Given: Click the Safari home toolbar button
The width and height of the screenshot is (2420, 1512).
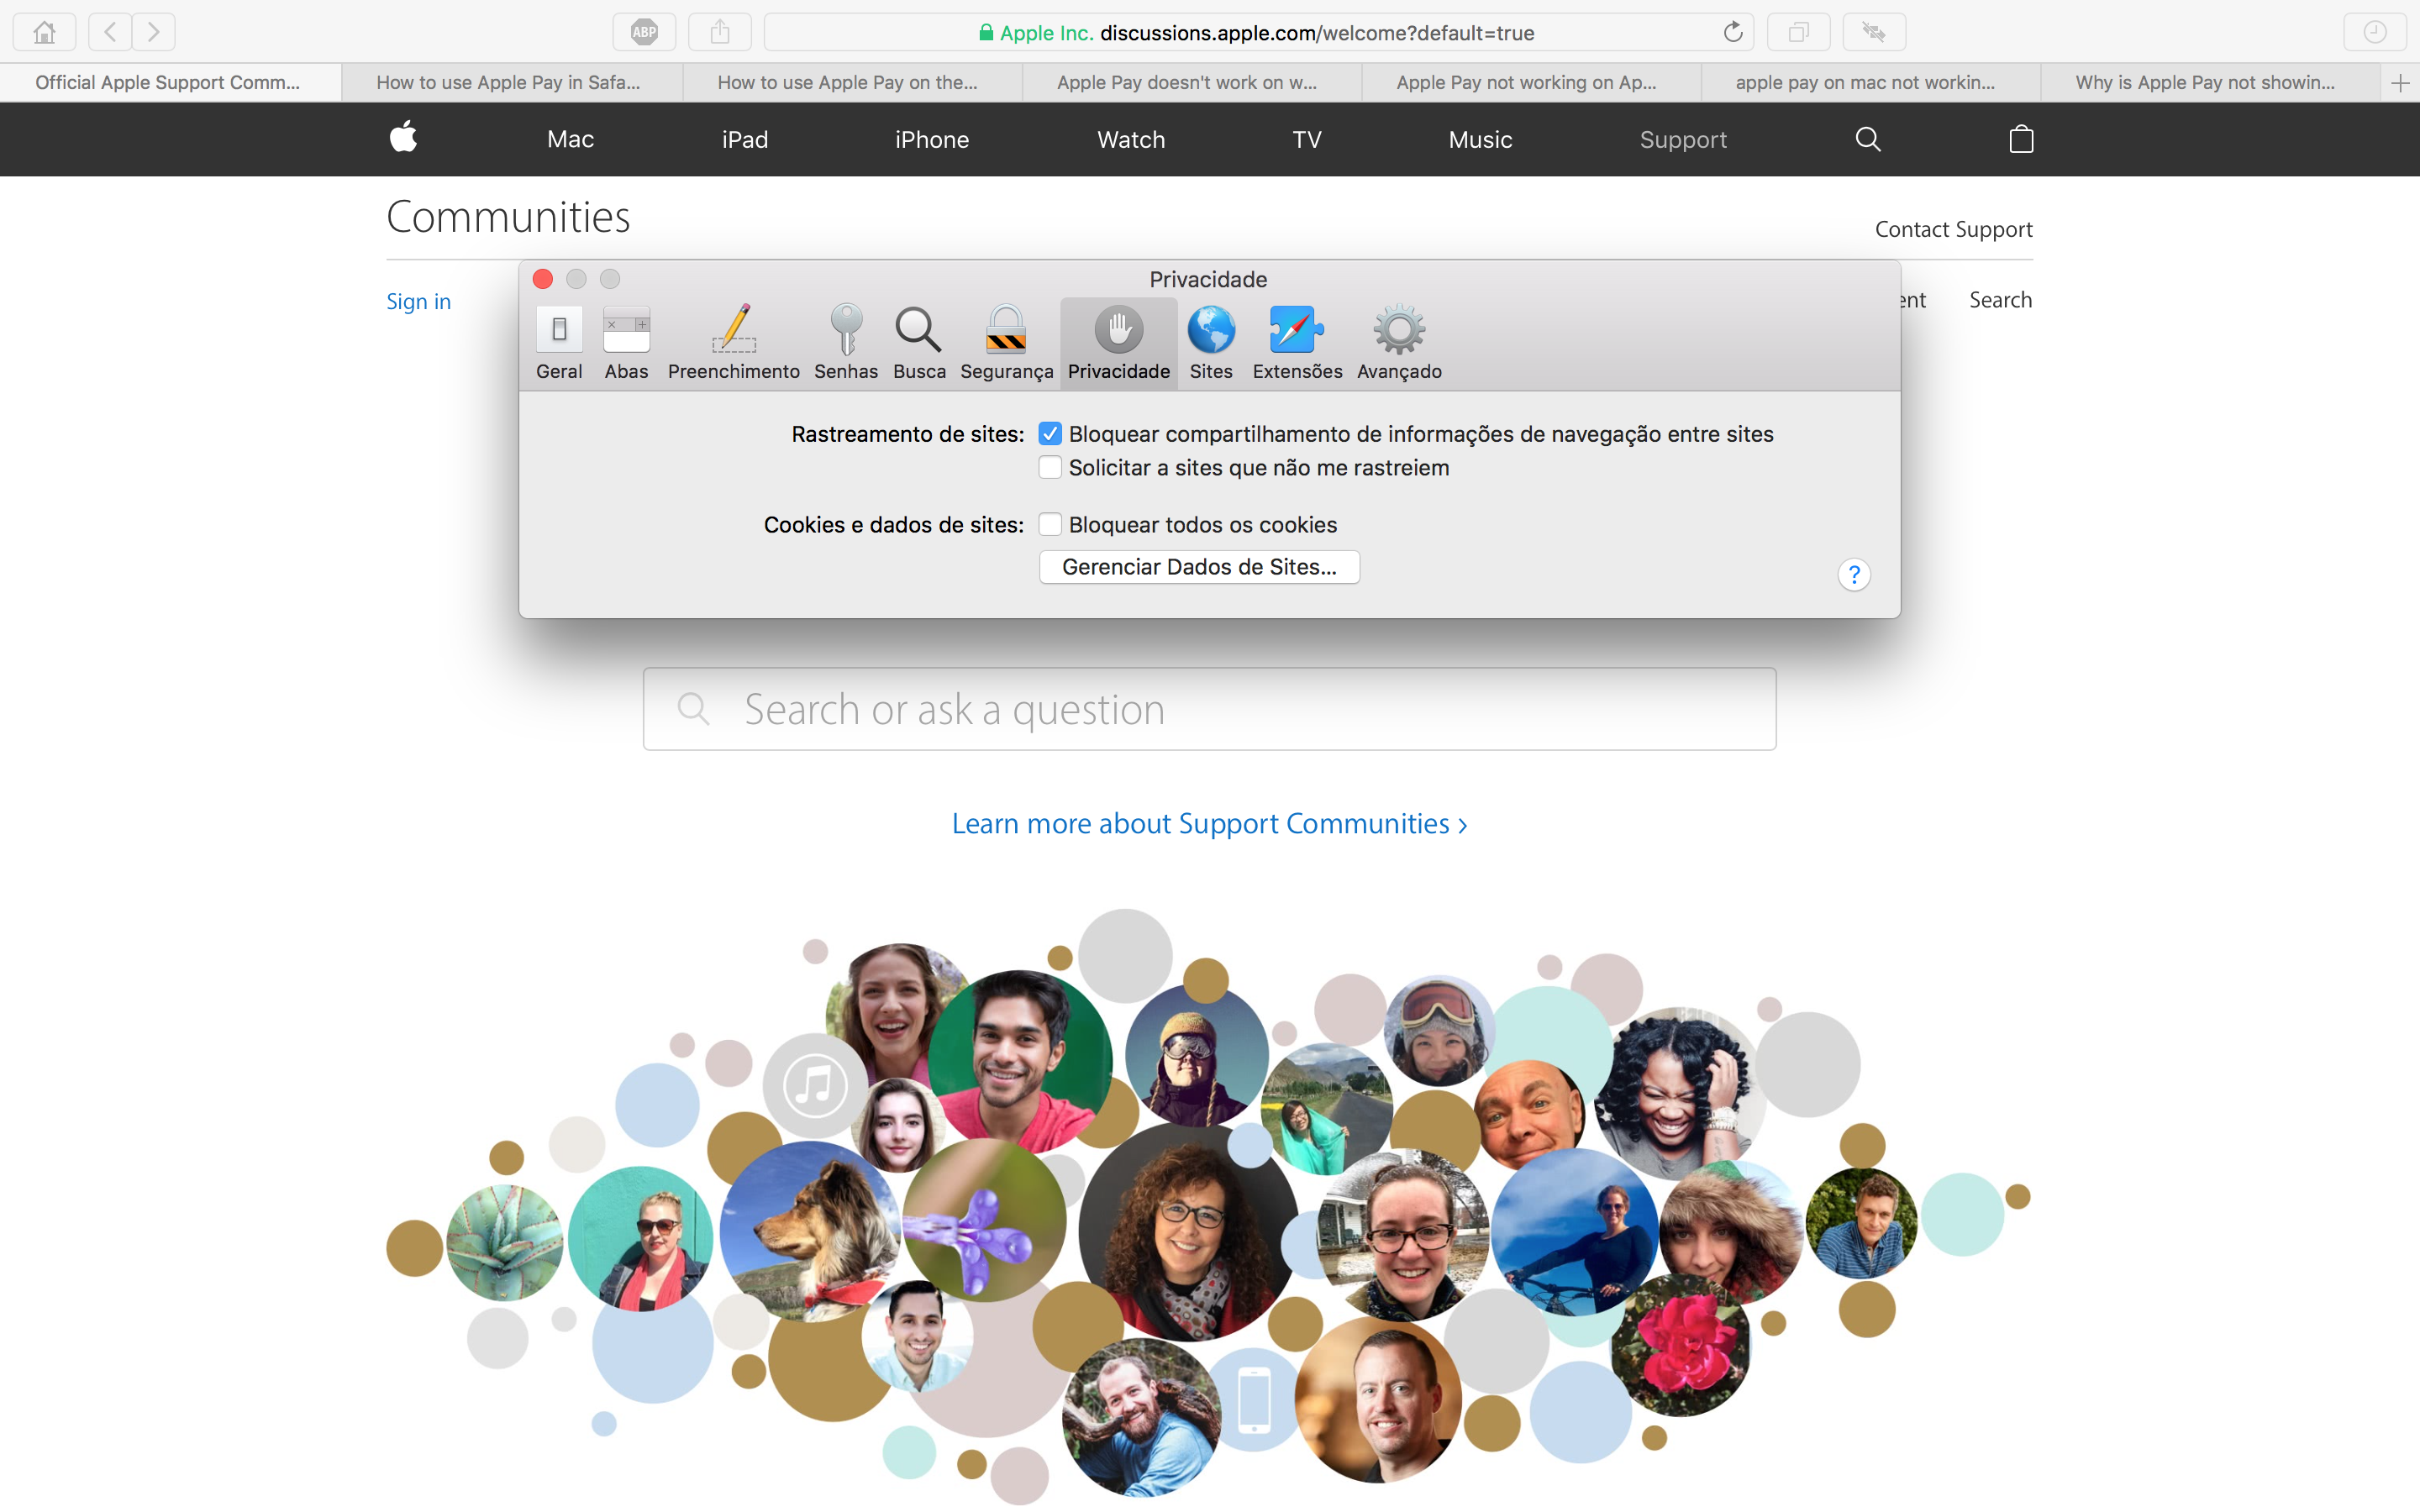Looking at the screenshot, I should point(44,32).
